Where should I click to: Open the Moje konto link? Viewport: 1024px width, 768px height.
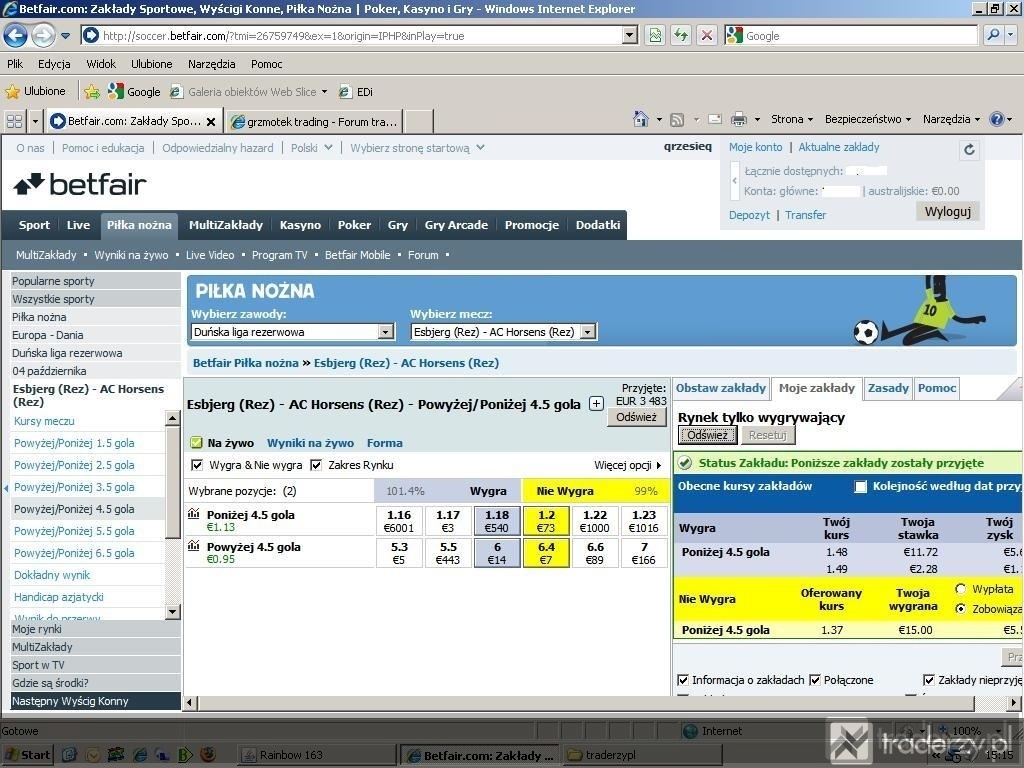[x=755, y=147]
